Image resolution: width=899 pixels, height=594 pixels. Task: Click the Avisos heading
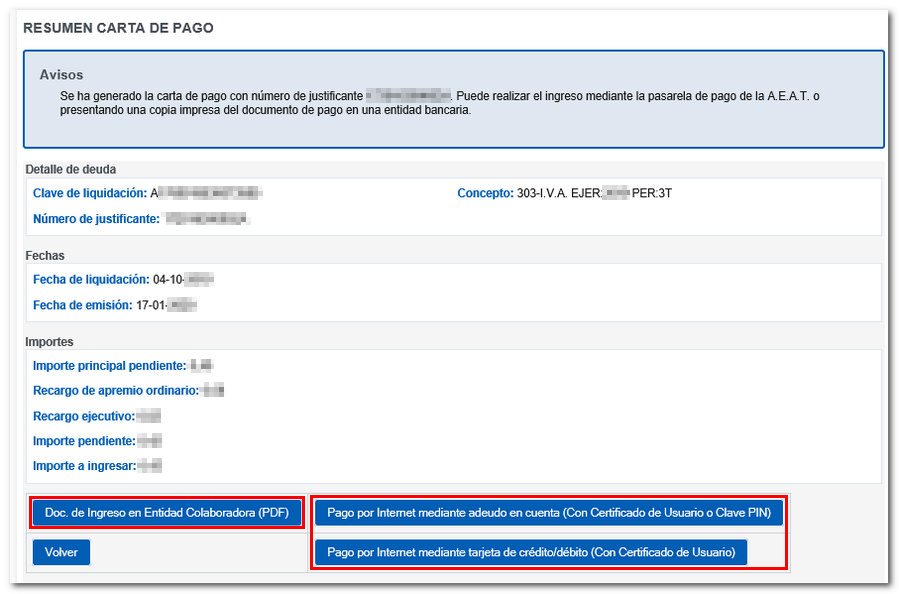[61, 75]
